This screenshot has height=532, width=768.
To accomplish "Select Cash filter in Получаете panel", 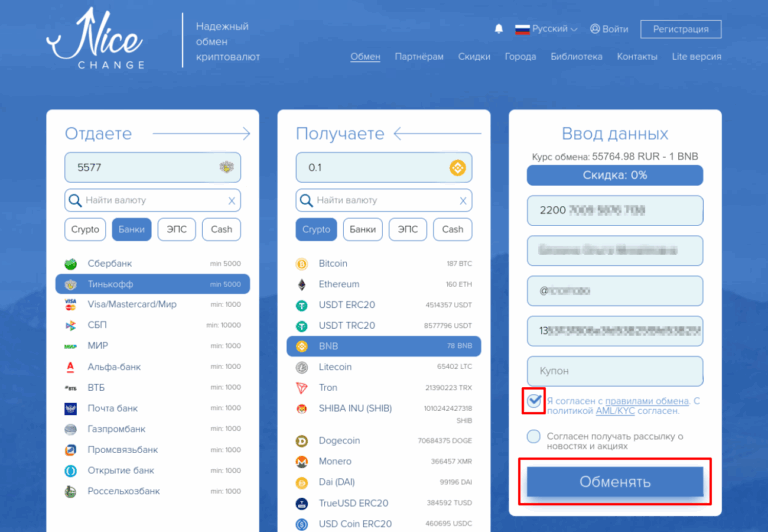I will tap(453, 229).
